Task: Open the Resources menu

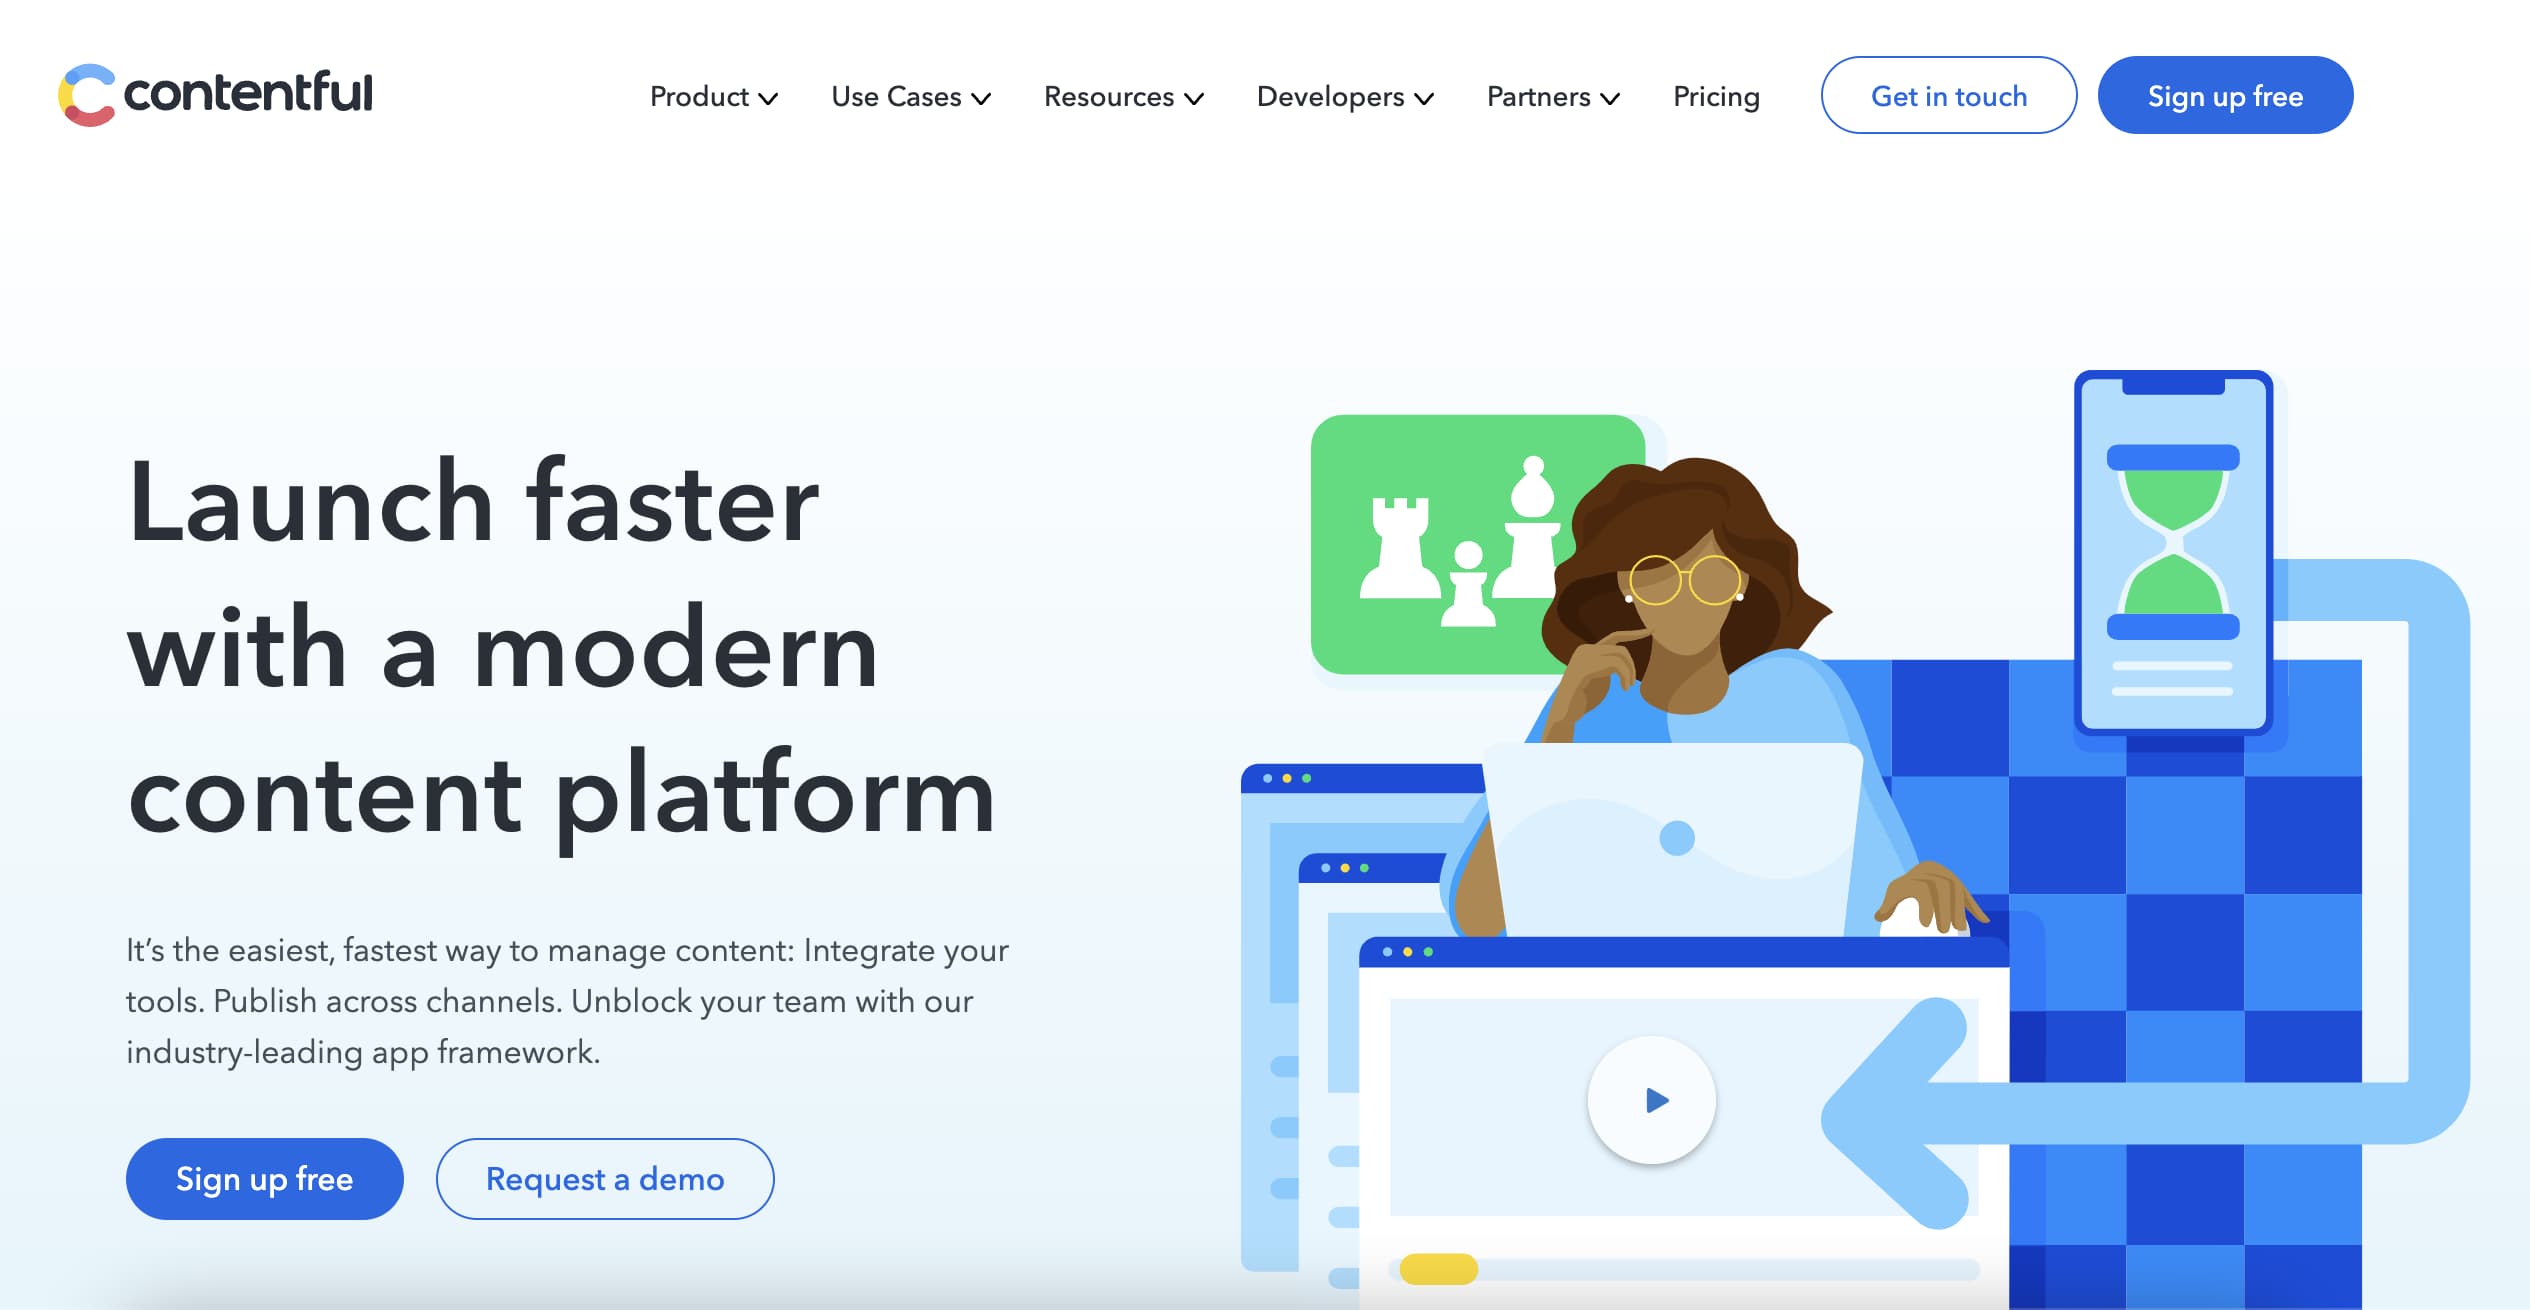Action: [1122, 95]
